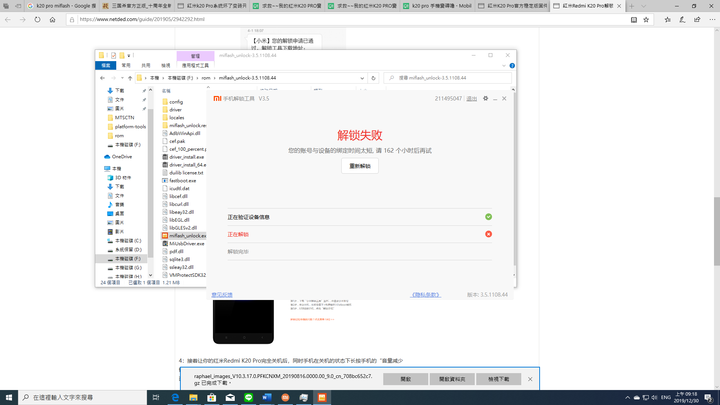
Task: Select MiUsbDriver.exe in file list
Action: click(183, 243)
